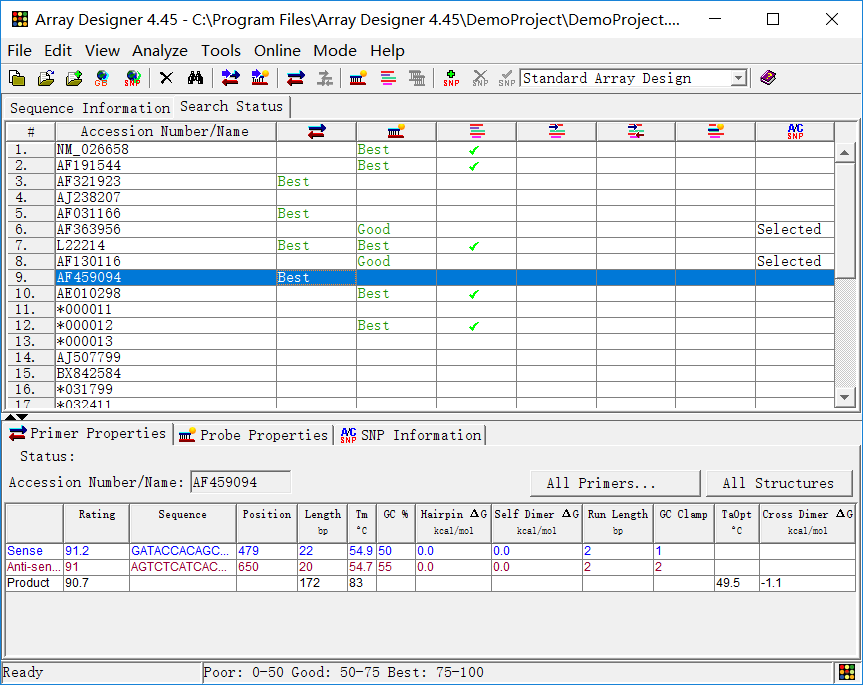Select the AE010298 row

[420, 293]
